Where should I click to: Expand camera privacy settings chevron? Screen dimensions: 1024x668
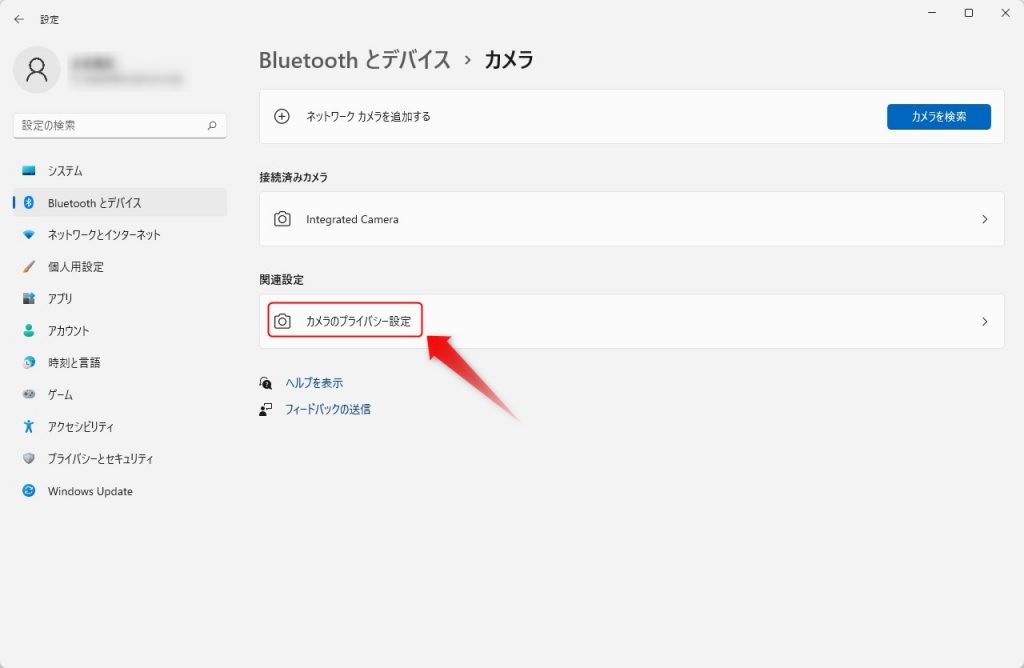[985, 321]
